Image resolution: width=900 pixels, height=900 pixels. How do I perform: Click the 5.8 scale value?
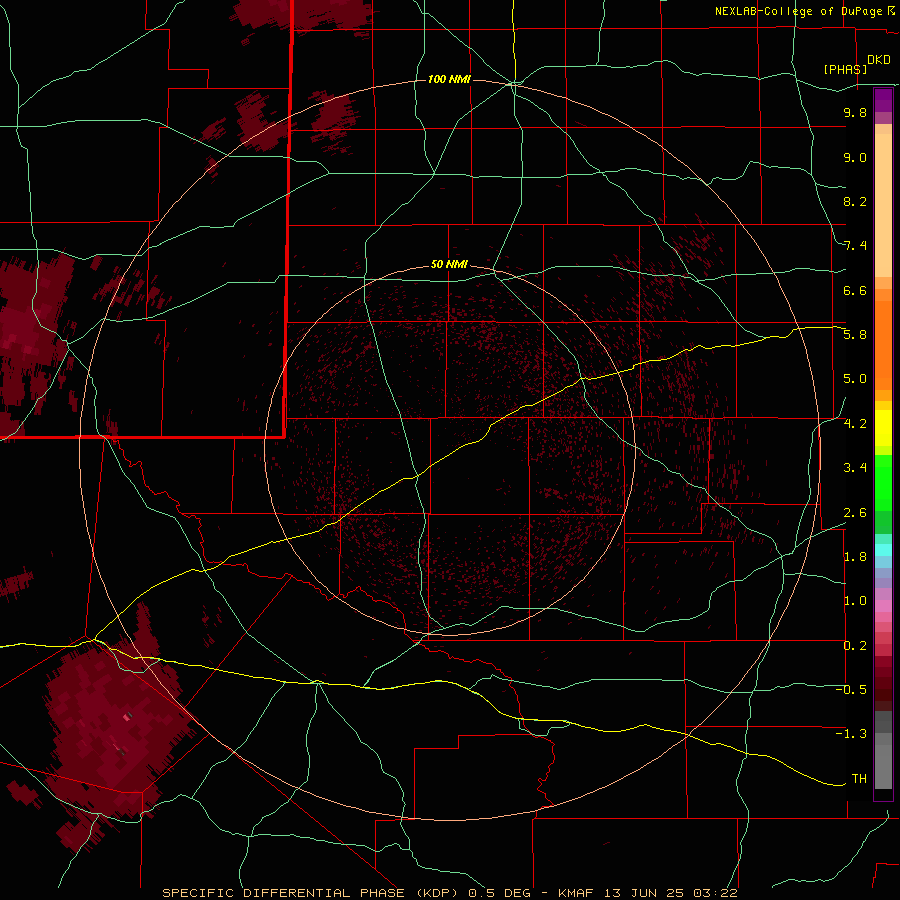click(x=855, y=335)
